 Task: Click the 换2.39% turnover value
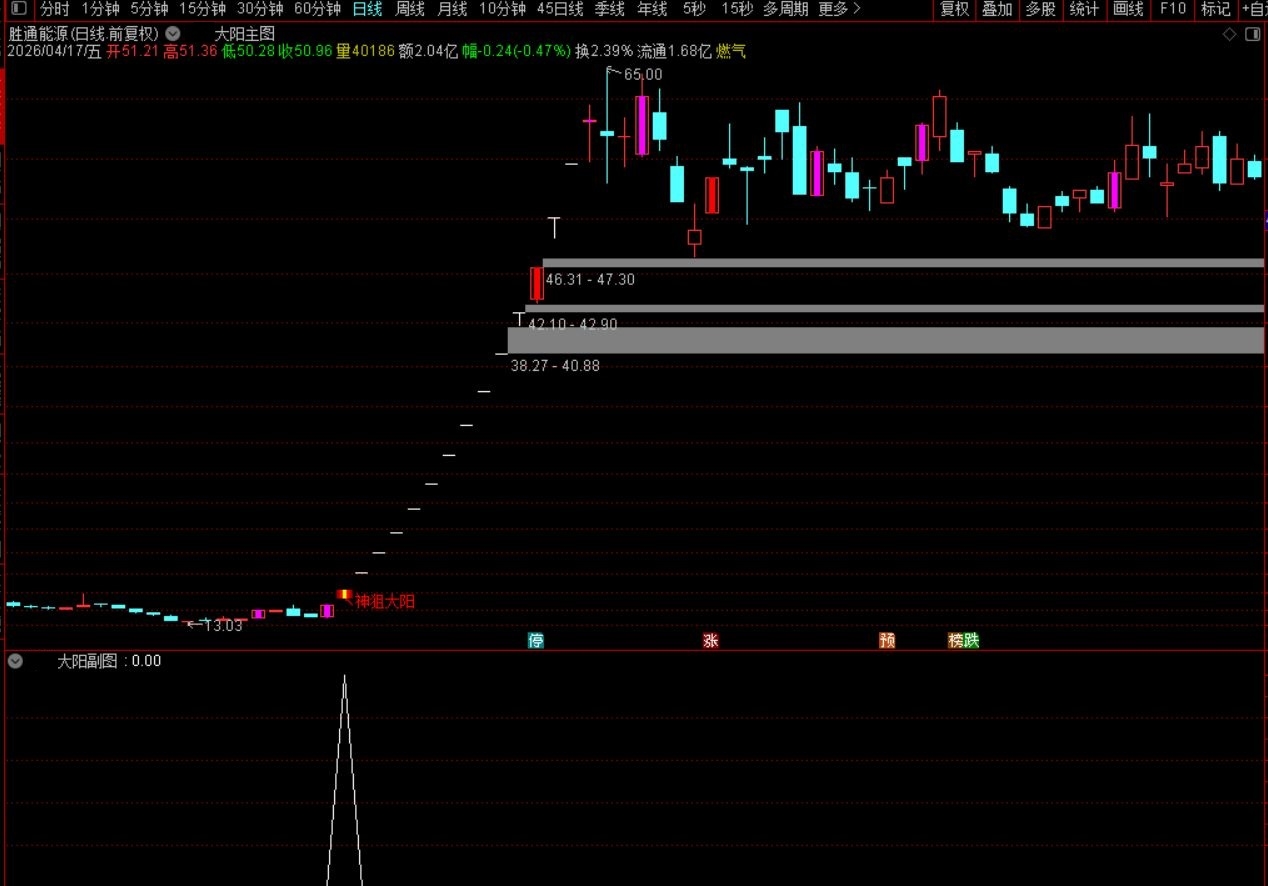coord(604,51)
